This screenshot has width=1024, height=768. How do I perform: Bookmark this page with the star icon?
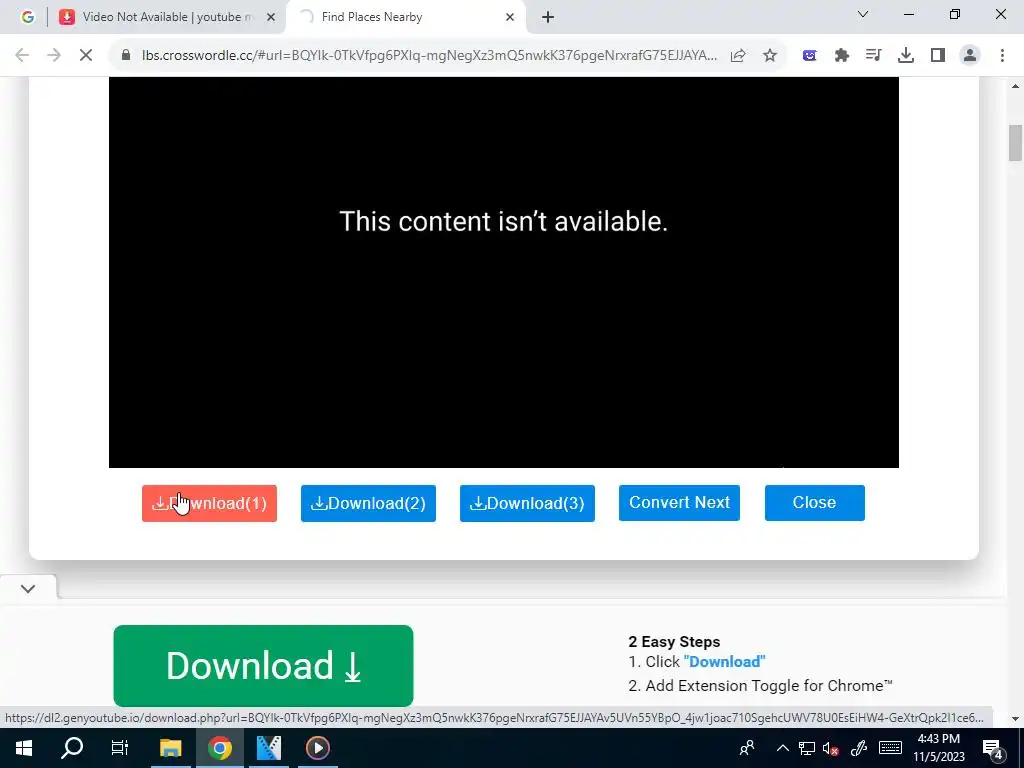coord(770,56)
